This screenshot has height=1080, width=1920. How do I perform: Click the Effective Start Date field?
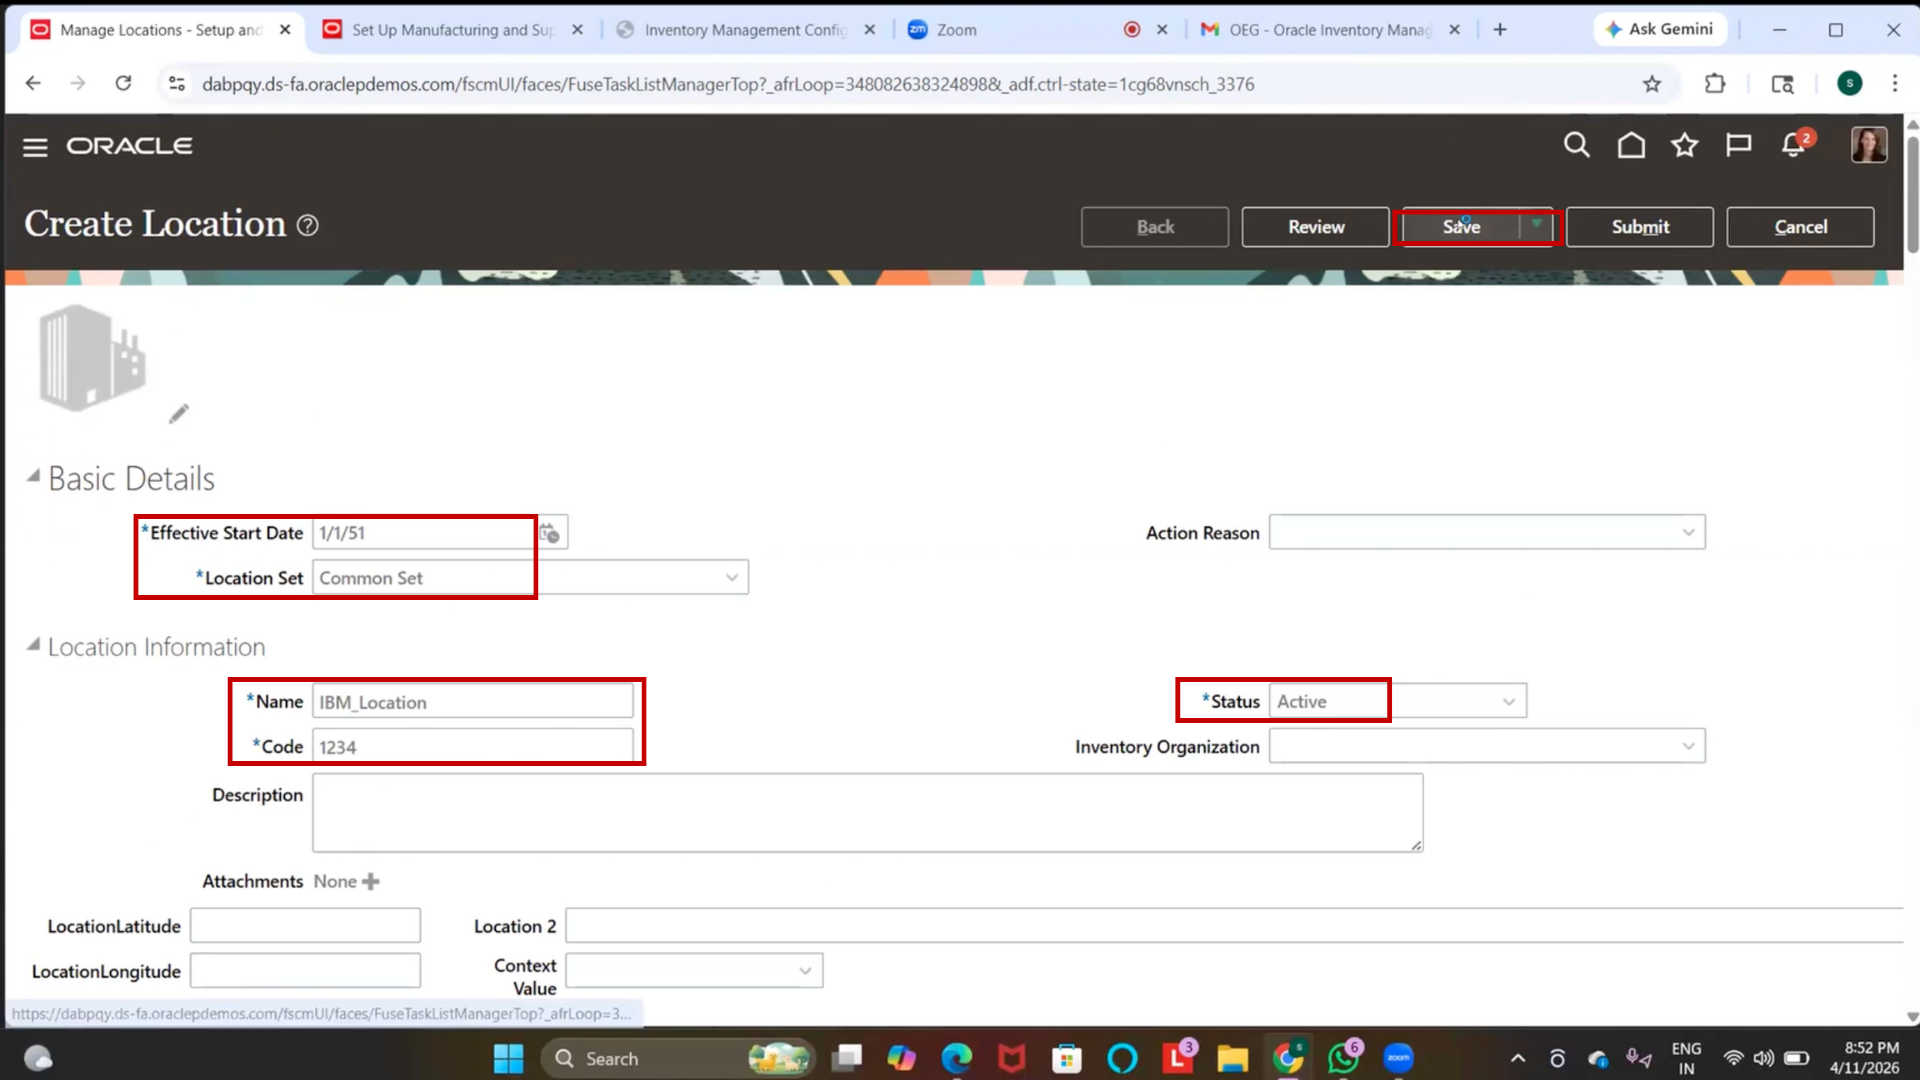point(424,533)
